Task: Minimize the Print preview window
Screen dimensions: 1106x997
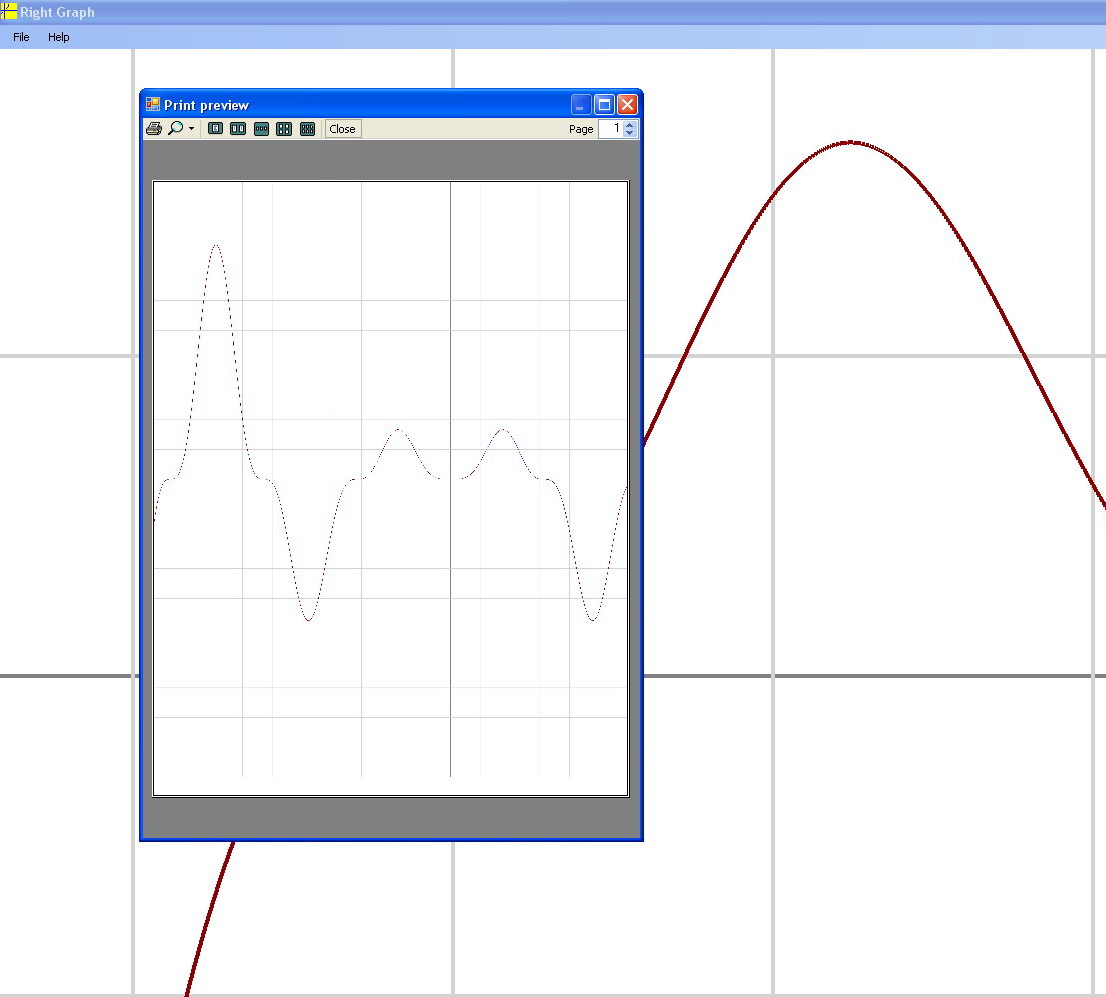Action: tap(581, 104)
